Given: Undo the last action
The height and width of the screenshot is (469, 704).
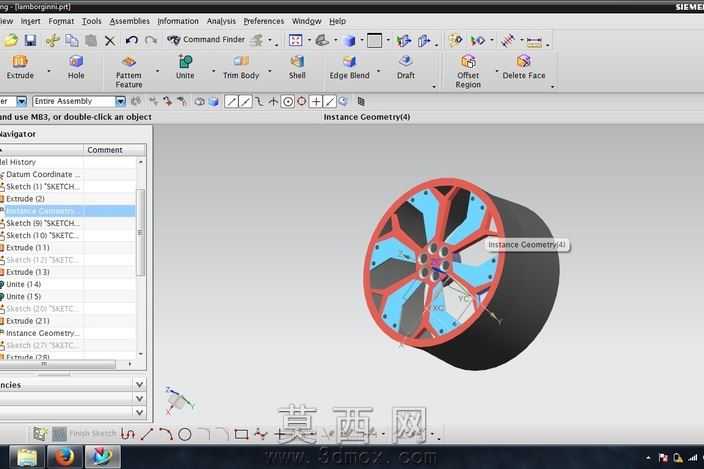Looking at the screenshot, I should 132,40.
